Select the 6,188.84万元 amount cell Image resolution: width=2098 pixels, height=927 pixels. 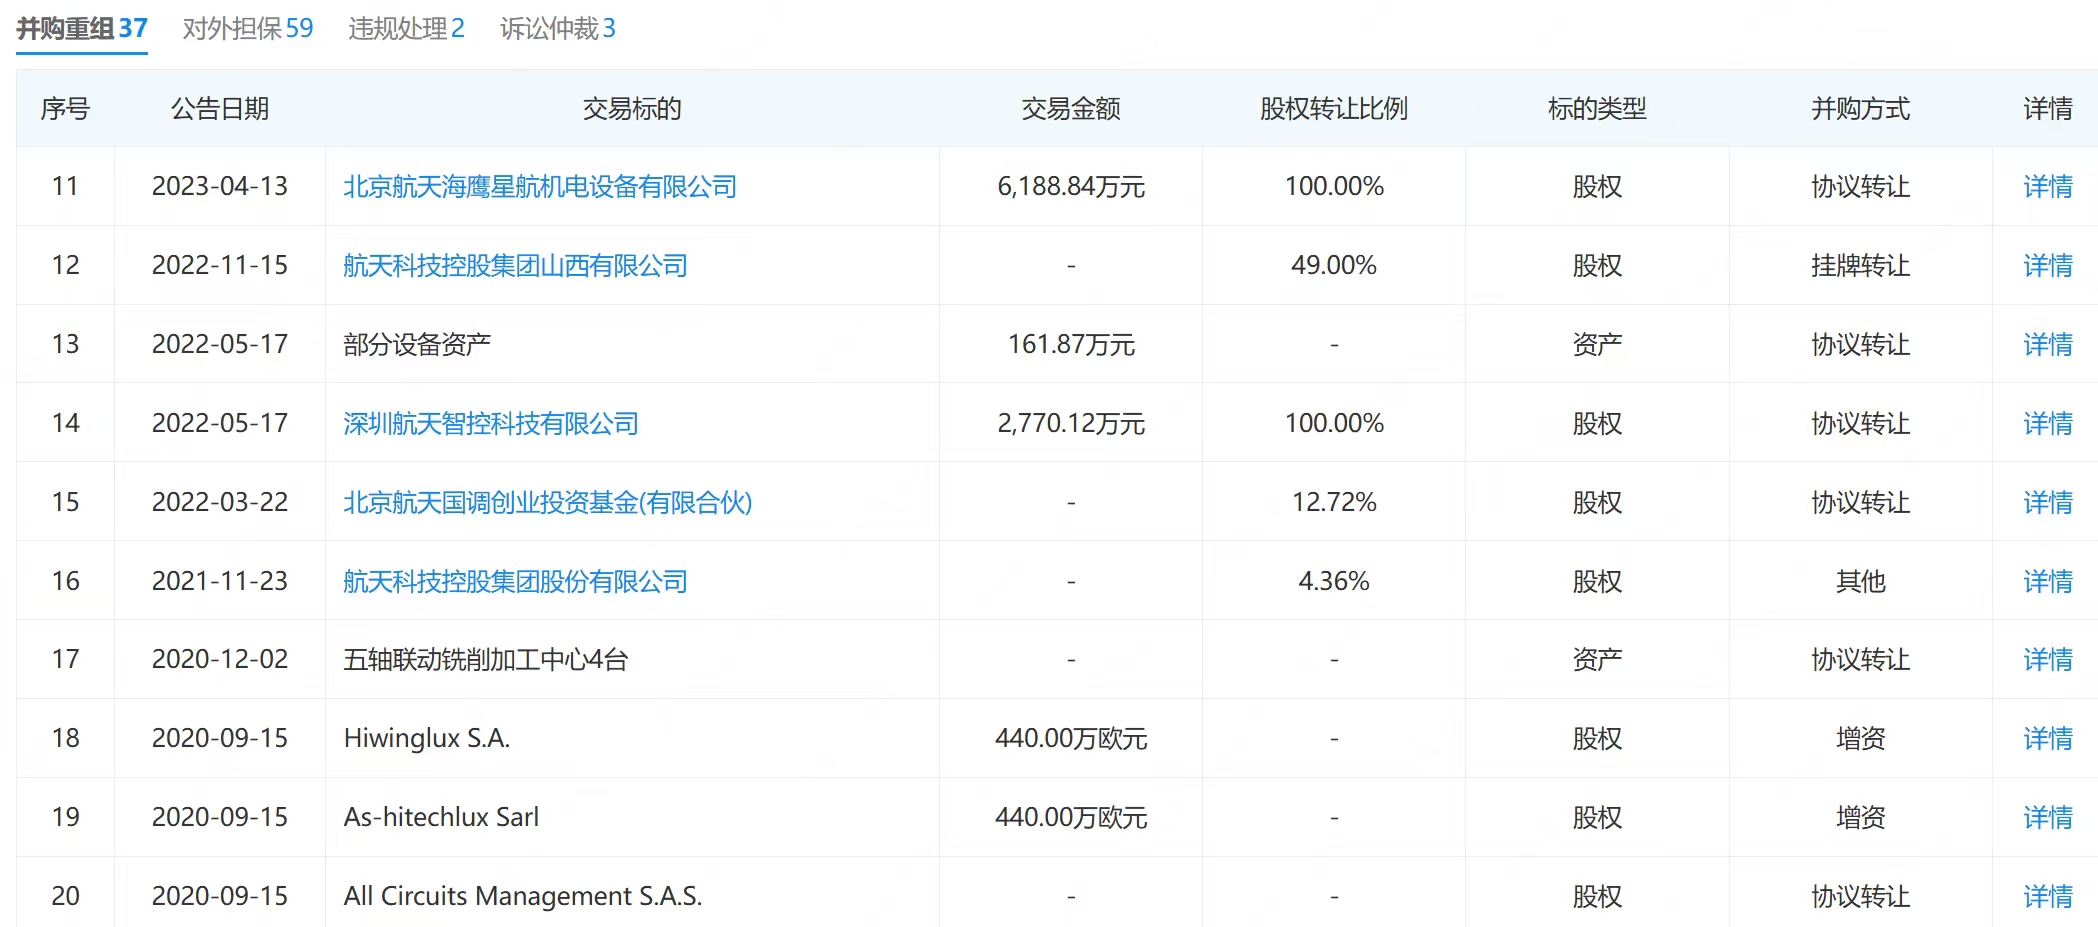(x=1071, y=187)
